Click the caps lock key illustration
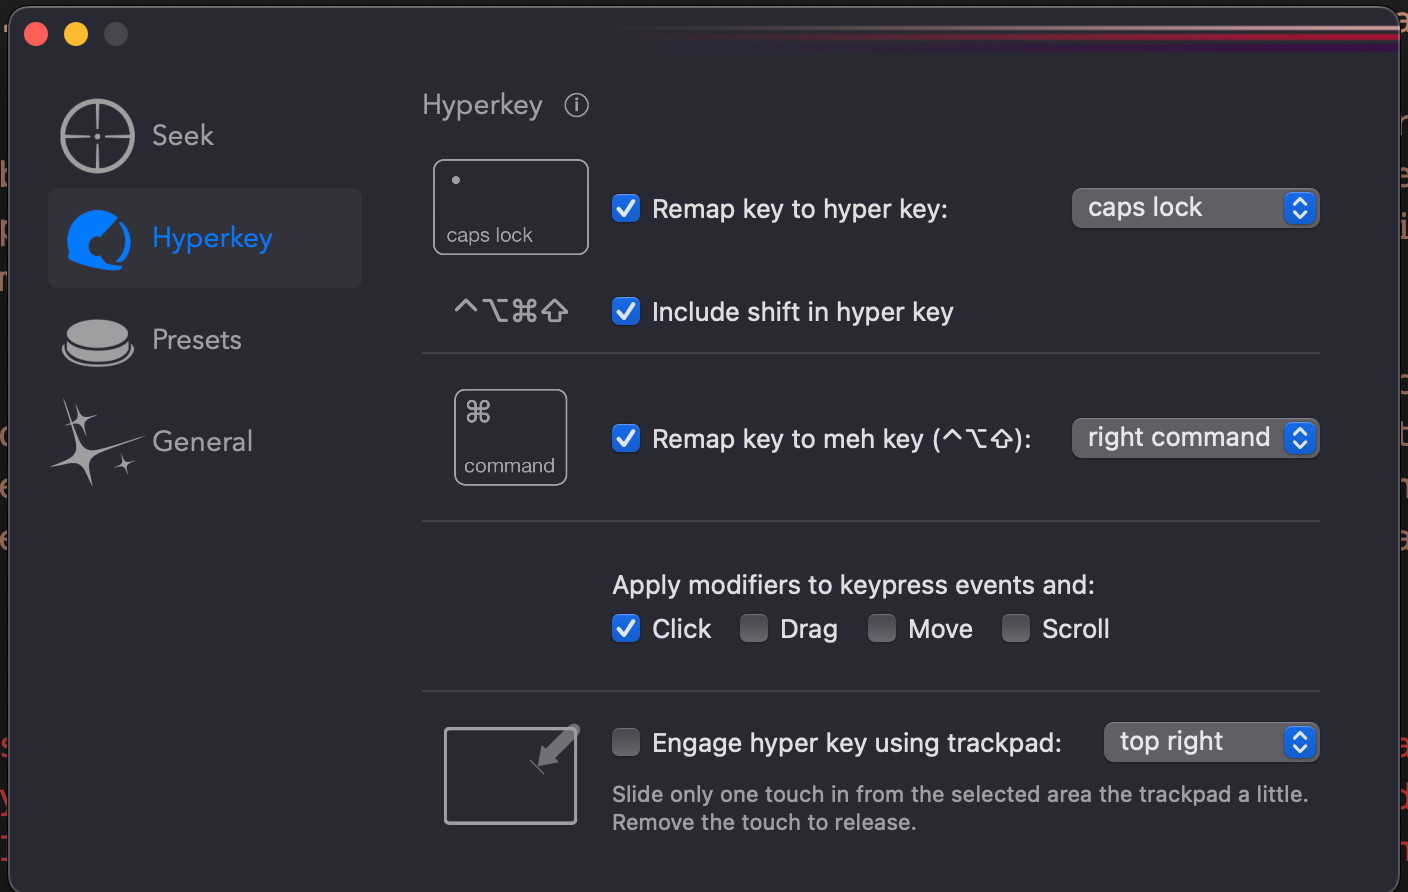The image size is (1408, 892). tap(510, 207)
